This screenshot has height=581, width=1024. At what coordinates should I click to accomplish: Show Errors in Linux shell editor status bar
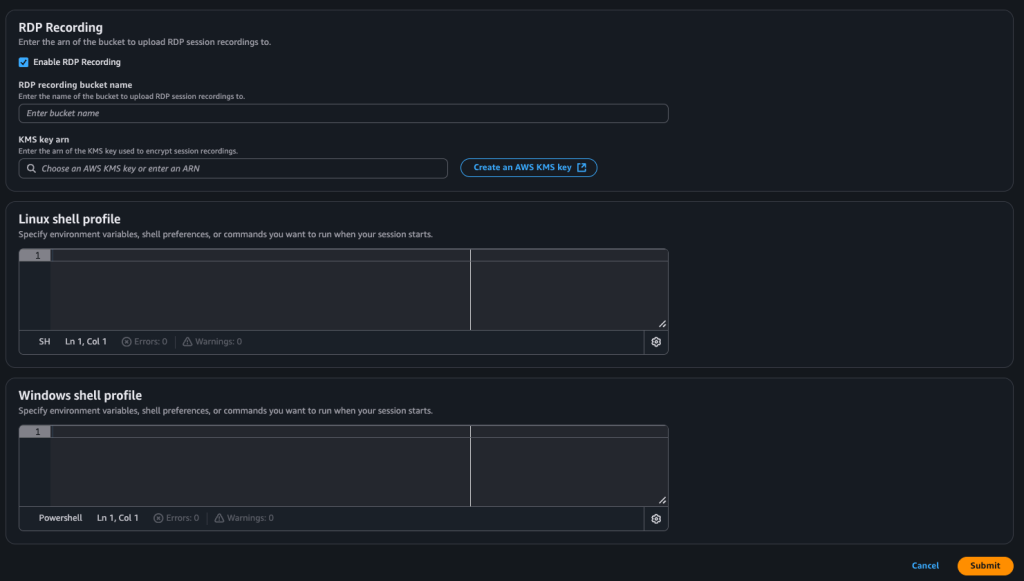point(145,342)
